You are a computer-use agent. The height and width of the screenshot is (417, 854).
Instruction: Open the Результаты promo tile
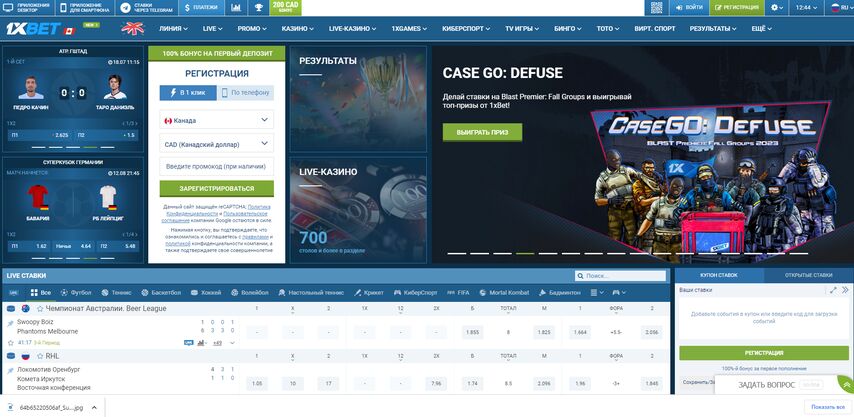(358, 99)
